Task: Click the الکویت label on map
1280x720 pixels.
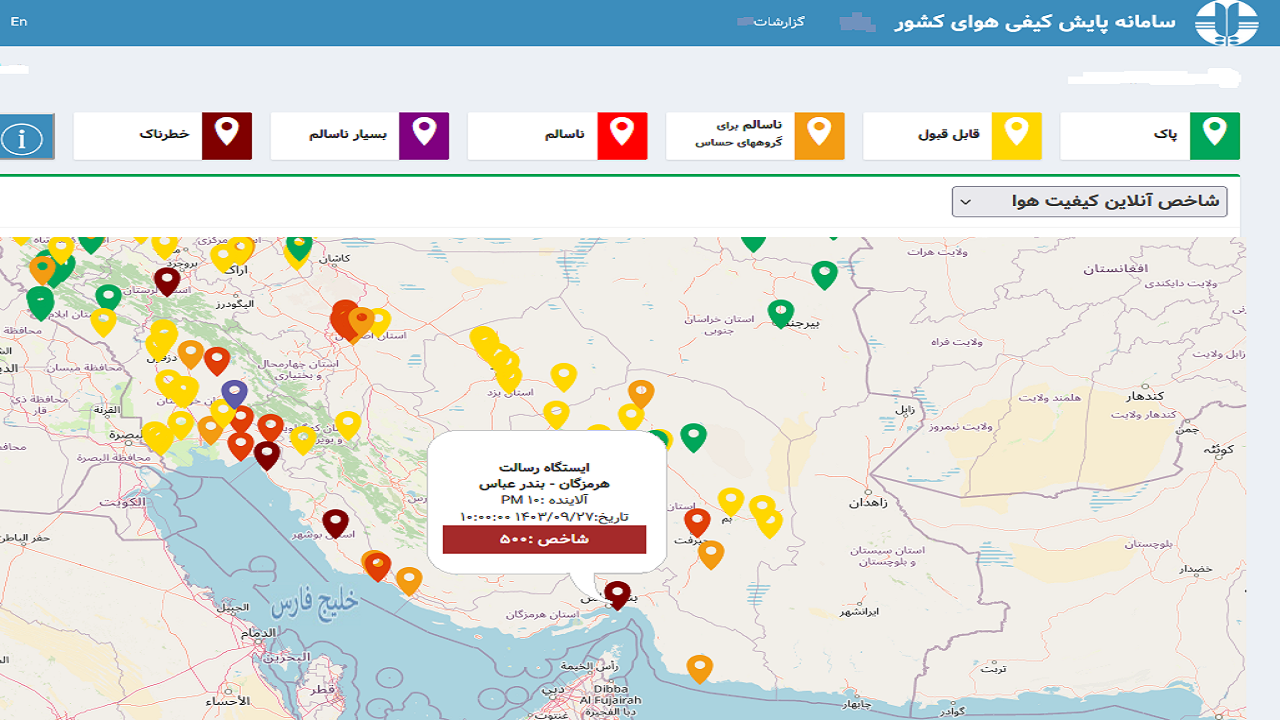Action: click(123, 502)
